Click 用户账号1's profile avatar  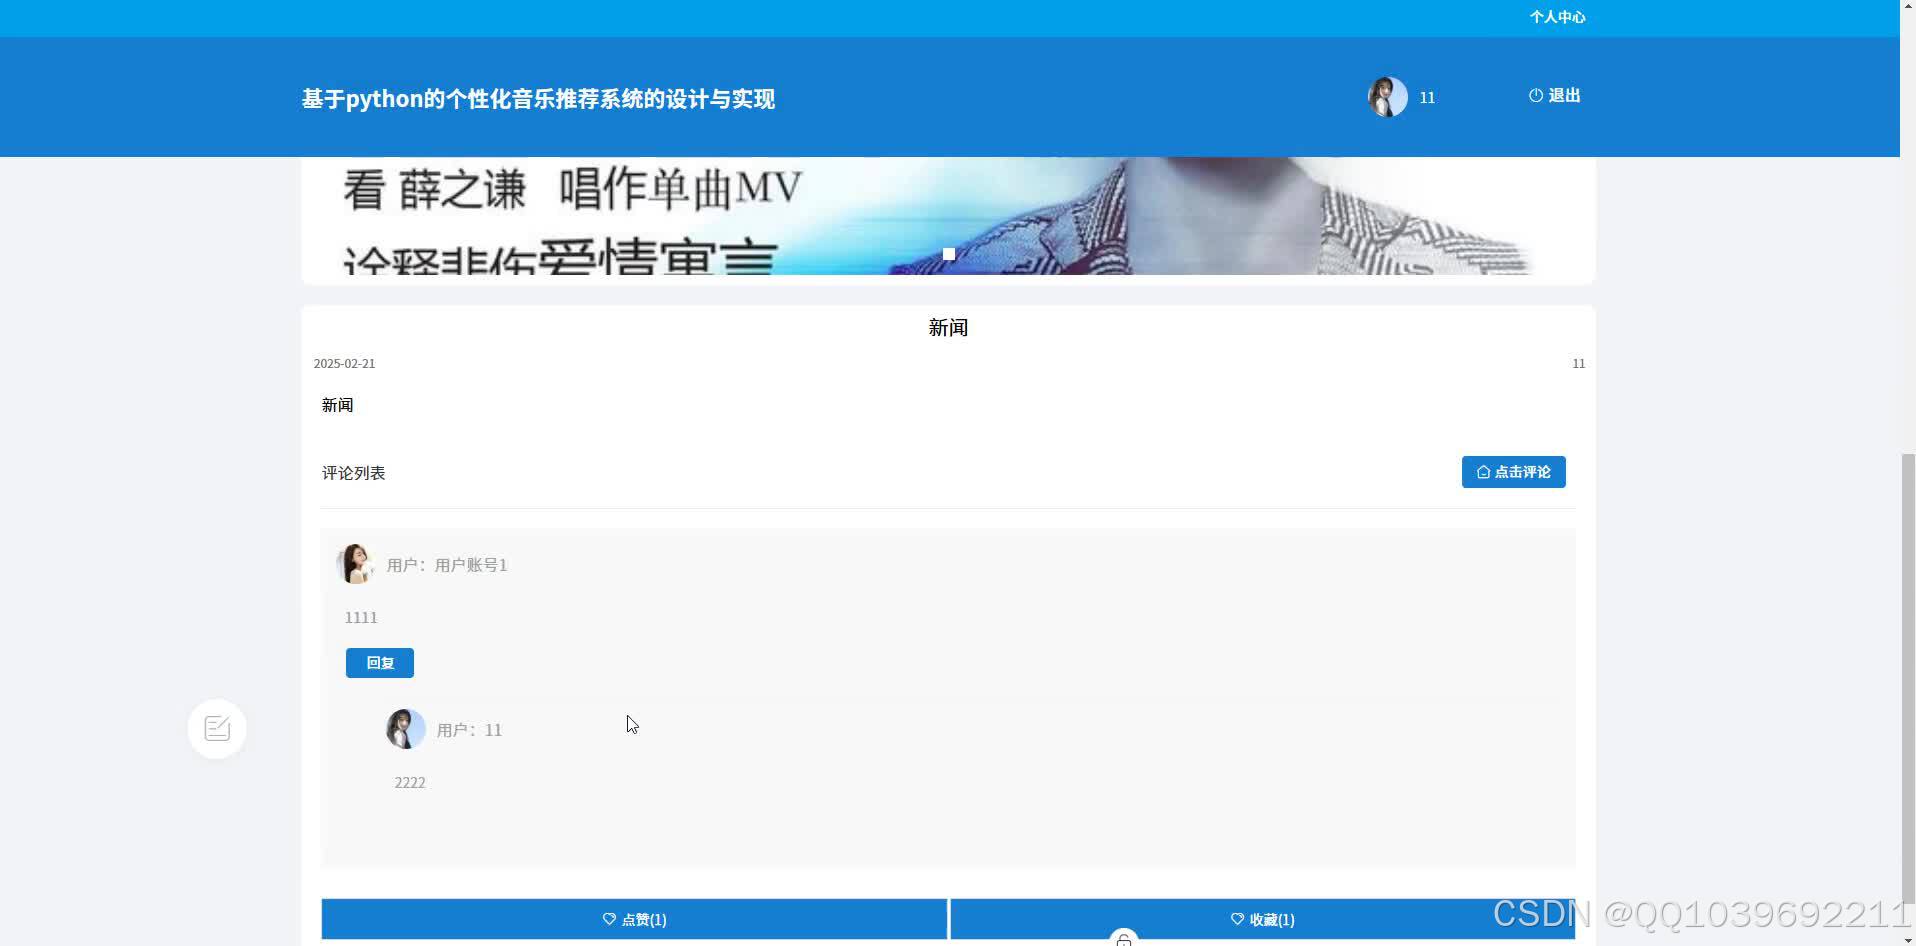355,563
